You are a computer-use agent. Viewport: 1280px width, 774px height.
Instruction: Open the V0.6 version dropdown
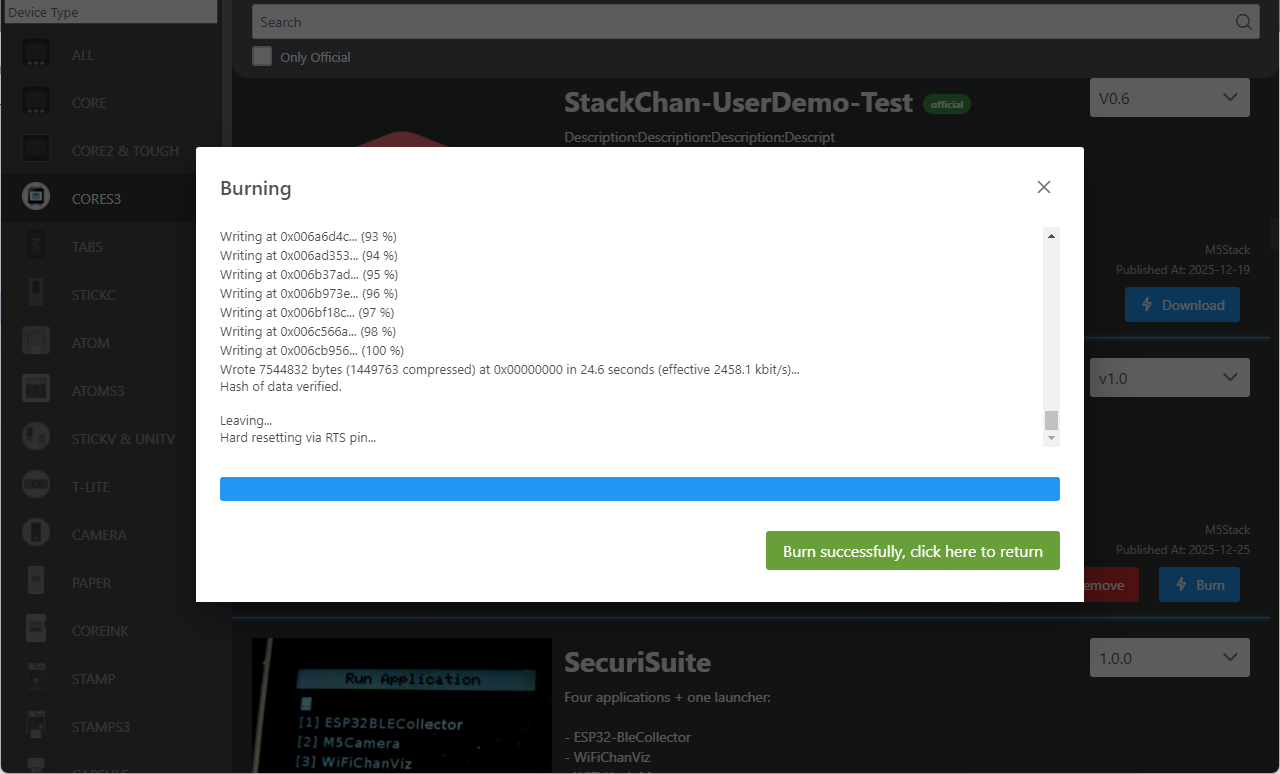click(1169, 98)
